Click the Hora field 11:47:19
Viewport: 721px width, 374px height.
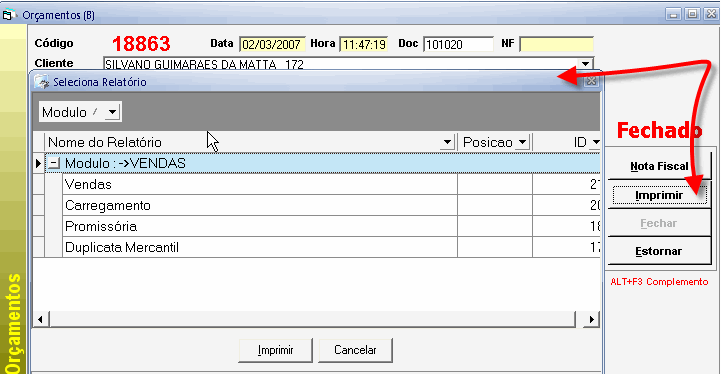point(364,44)
